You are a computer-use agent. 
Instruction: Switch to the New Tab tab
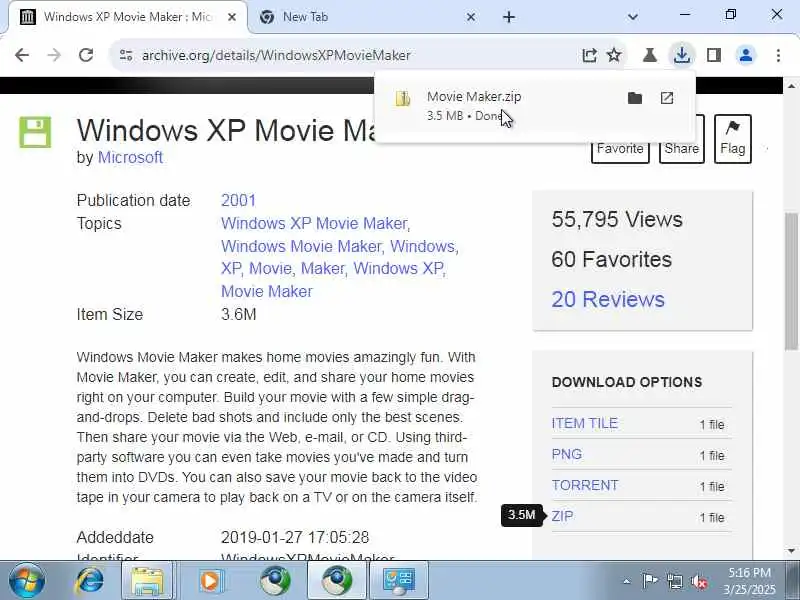pyautogui.click(x=367, y=17)
